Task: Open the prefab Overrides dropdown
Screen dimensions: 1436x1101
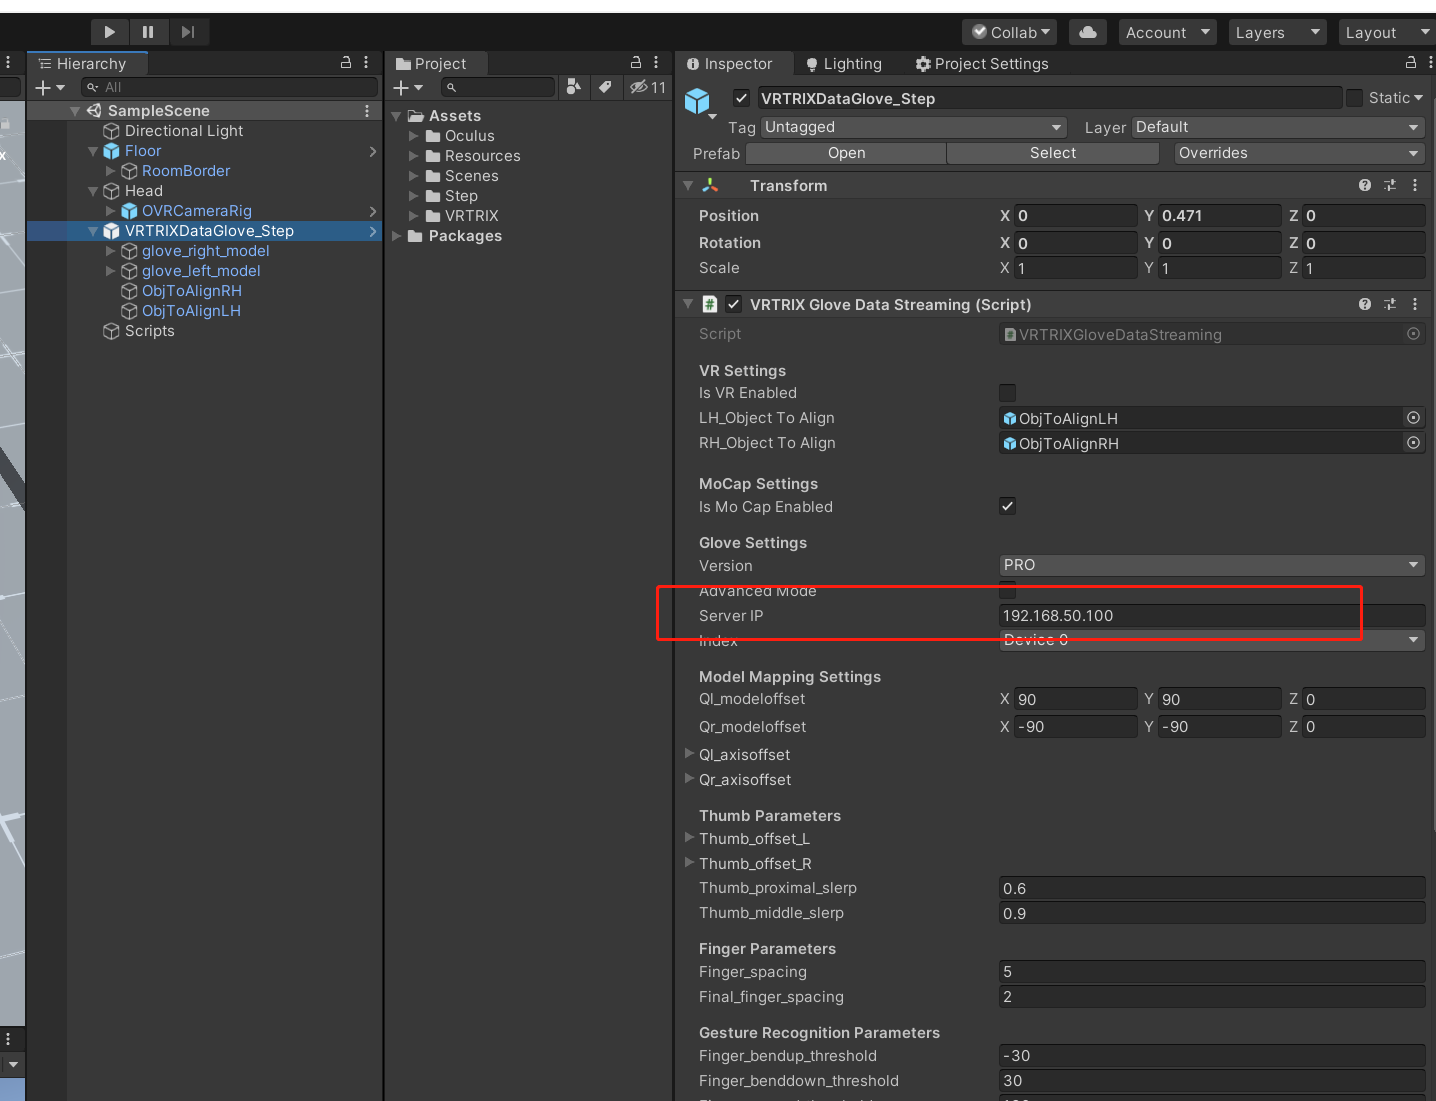Action: pyautogui.click(x=1299, y=153)
